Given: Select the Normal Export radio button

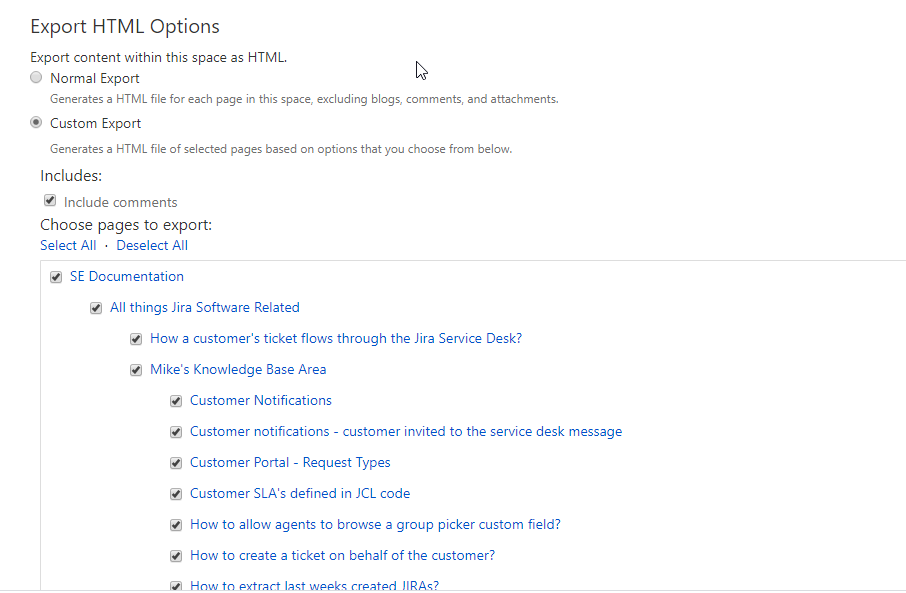Looking at the screenshot, I should (x=37, y=78).
